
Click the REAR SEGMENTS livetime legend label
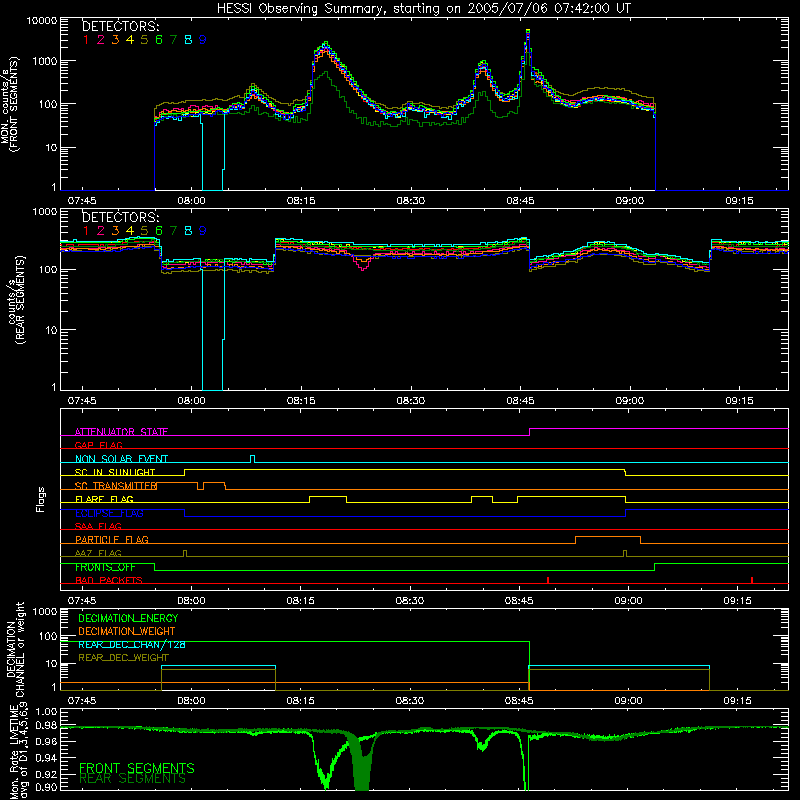pos(133,779)
